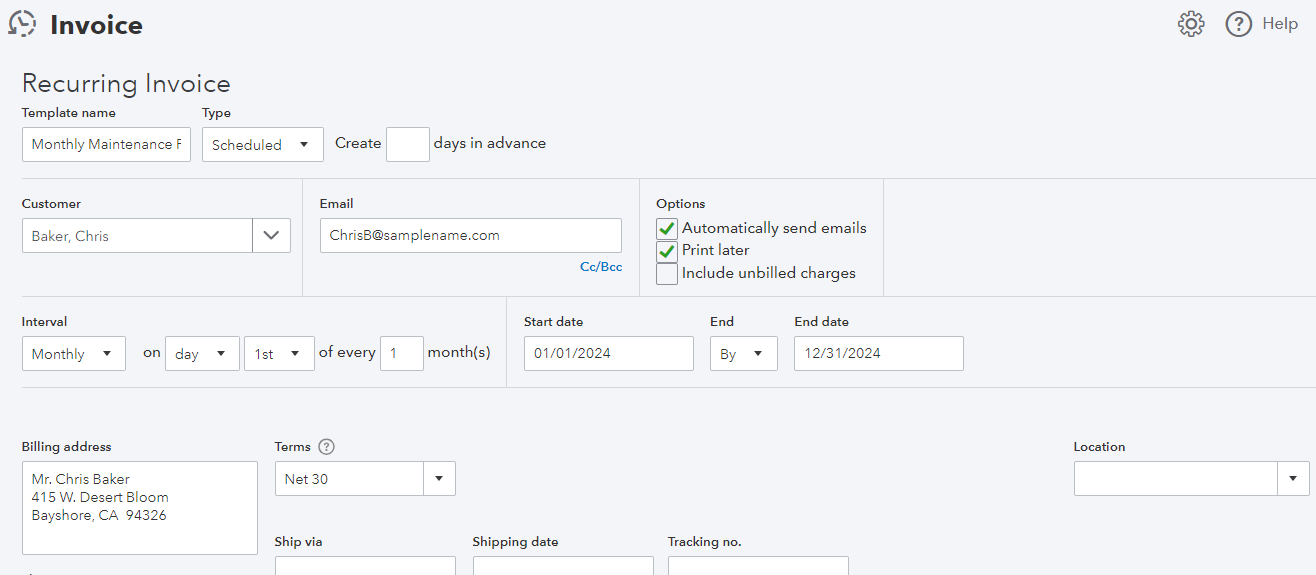1316x575 pixels.
Task: Open the '1st' dropdown in interval
Action: 279,354
